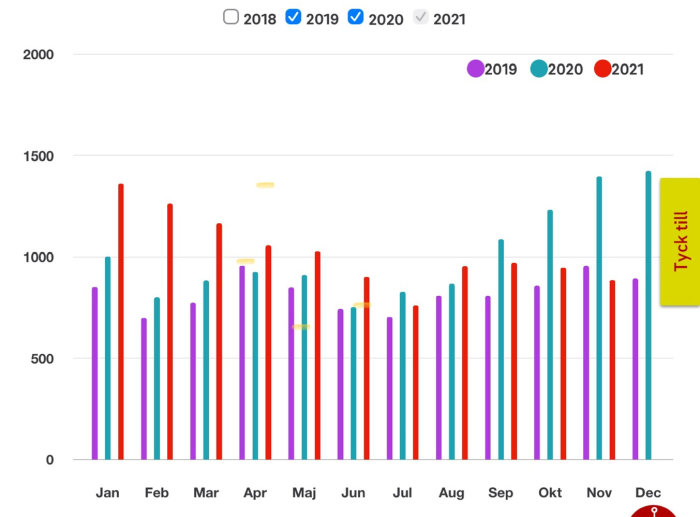The height and width of the screenshot is (517, 700).
Task: Click the red round icon at bottom right
Action: pos(655,508)
